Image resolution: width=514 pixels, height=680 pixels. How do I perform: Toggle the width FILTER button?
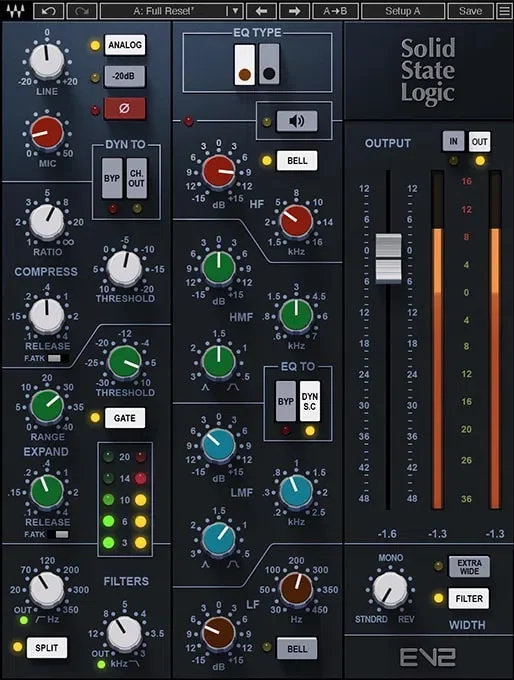pos(469,598)
